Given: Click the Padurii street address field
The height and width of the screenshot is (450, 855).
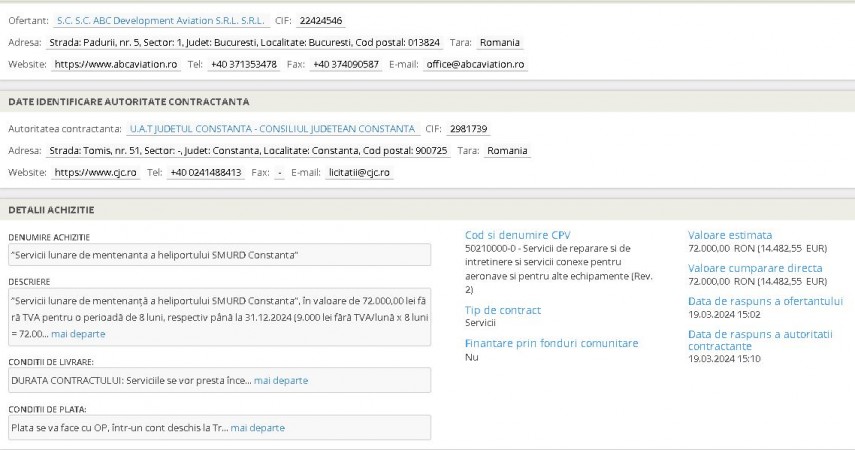Looking at the screenshot, I should coord(244,43).
